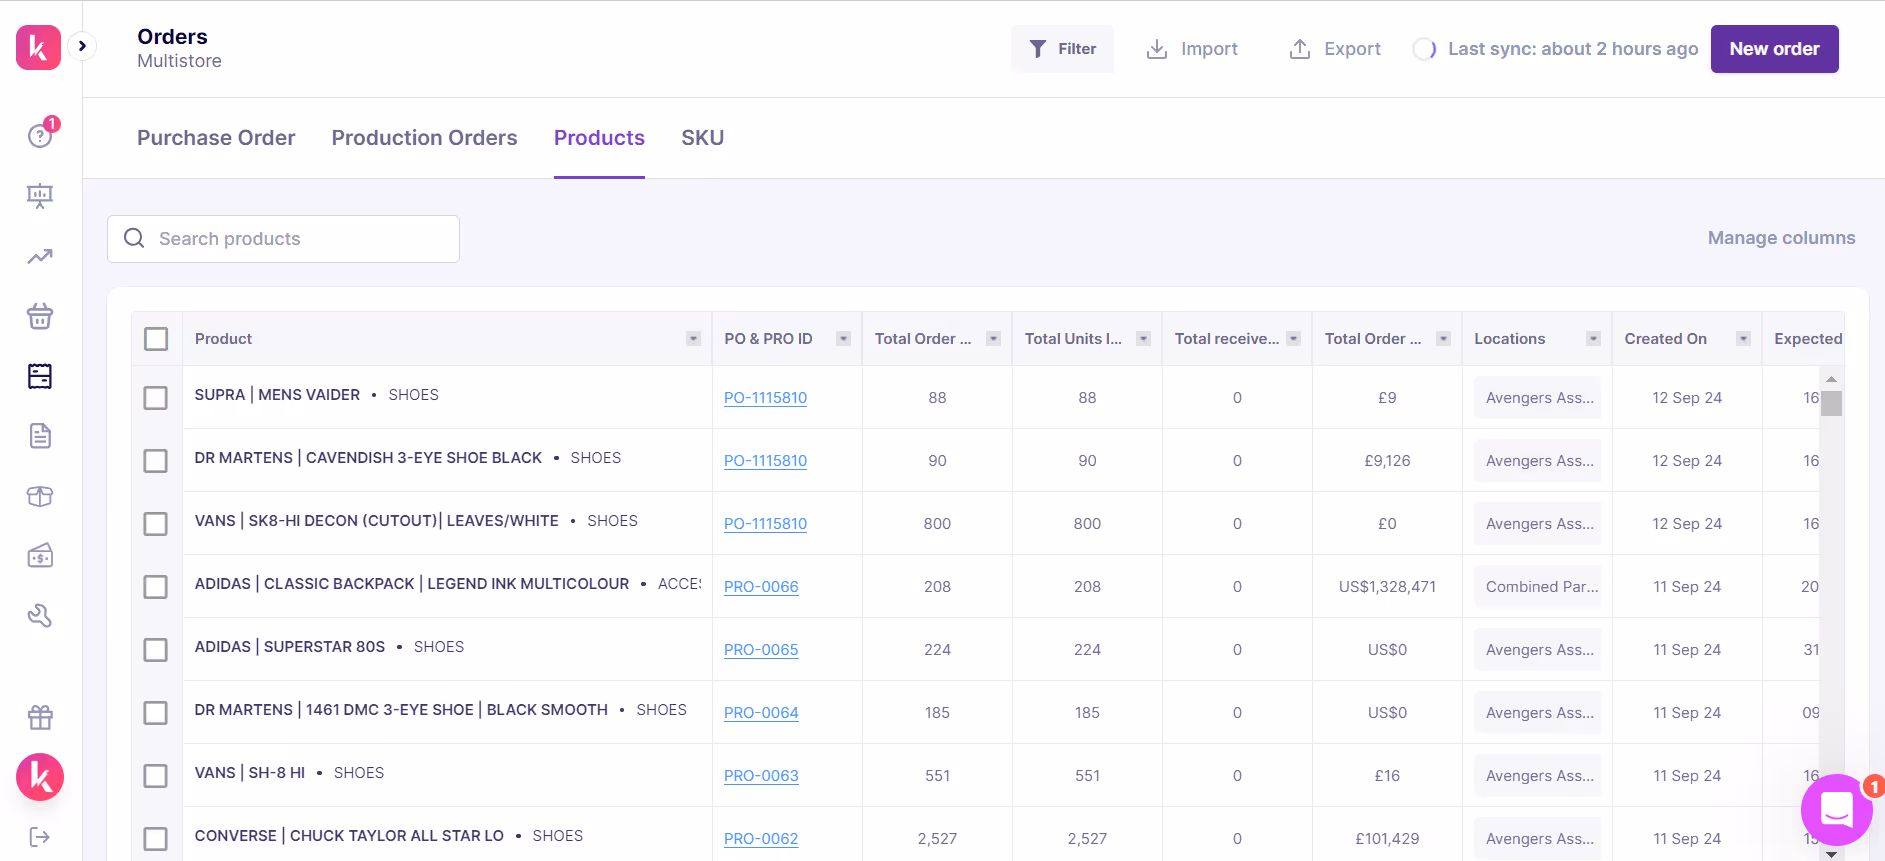1885x861 pixels.
Task: Click Avengers Ass... chip in SUPRA row
Action: click(1537, 398)
